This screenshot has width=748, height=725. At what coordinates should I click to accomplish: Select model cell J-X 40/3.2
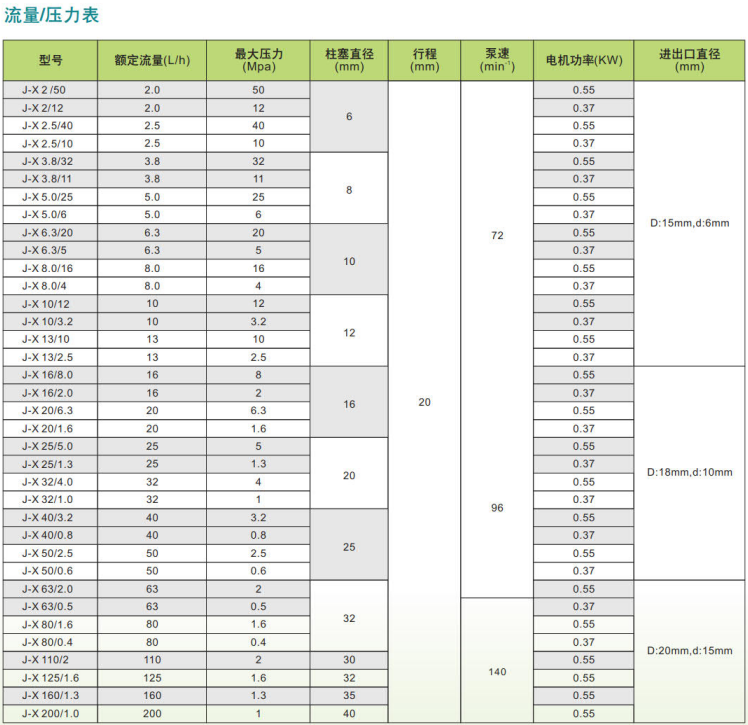click(x=51, y=518)
